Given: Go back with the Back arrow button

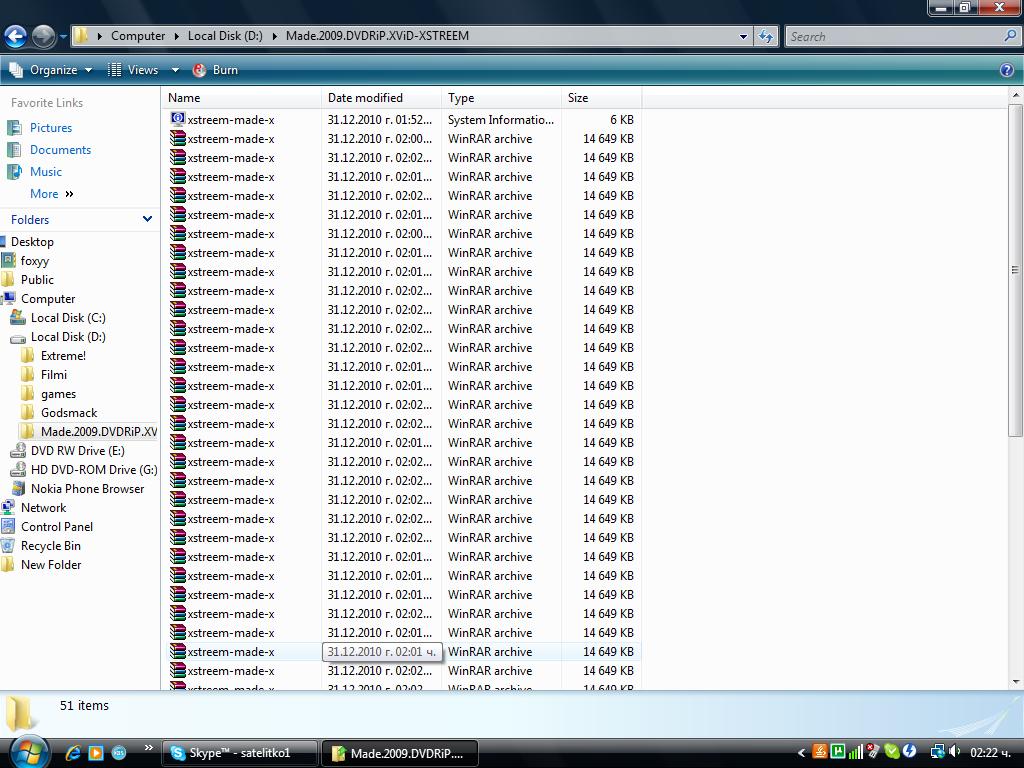Looking at the screenshot, I should pyautogui.click(x=15, y=36).
